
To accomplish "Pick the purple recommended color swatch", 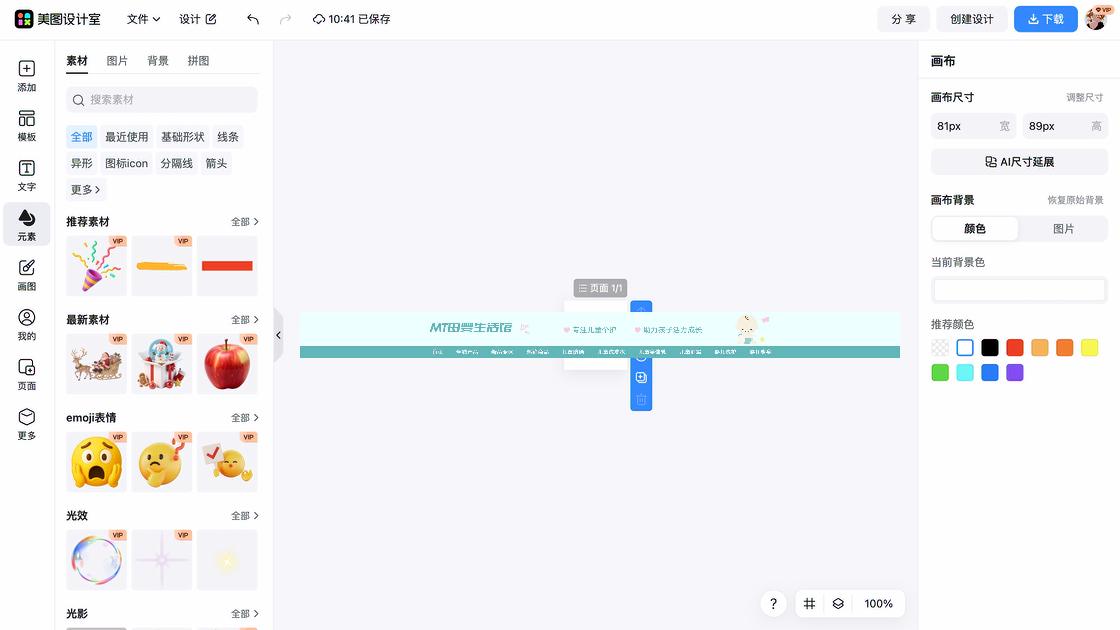I will [1014, 373].
